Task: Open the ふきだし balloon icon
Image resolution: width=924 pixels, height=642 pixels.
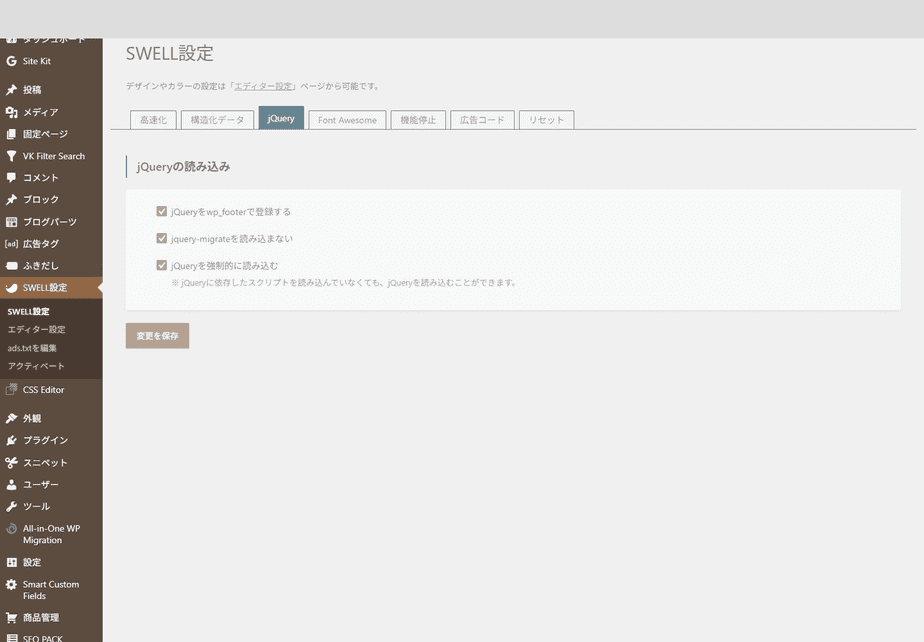Action: (x=11, y=265)
